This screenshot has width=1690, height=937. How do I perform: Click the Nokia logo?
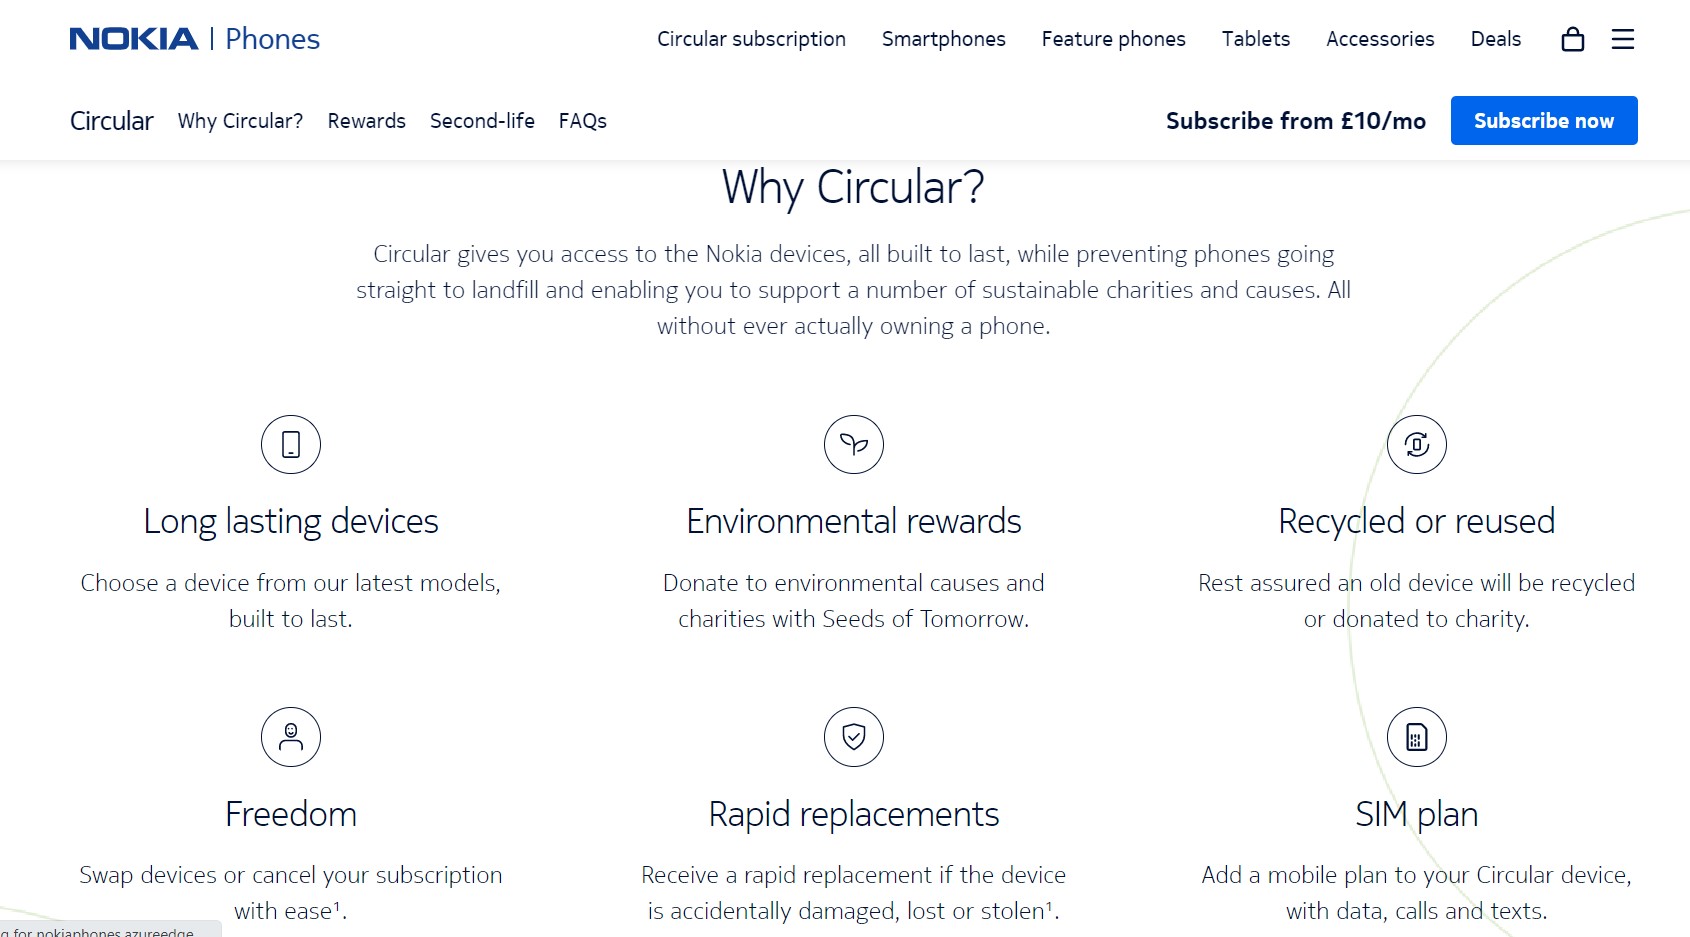134,39
